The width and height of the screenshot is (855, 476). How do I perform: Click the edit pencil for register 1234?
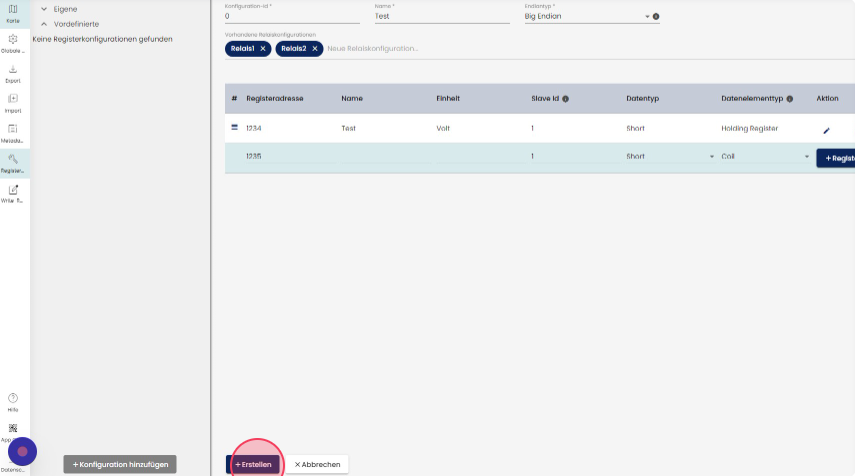click(826, 130)
